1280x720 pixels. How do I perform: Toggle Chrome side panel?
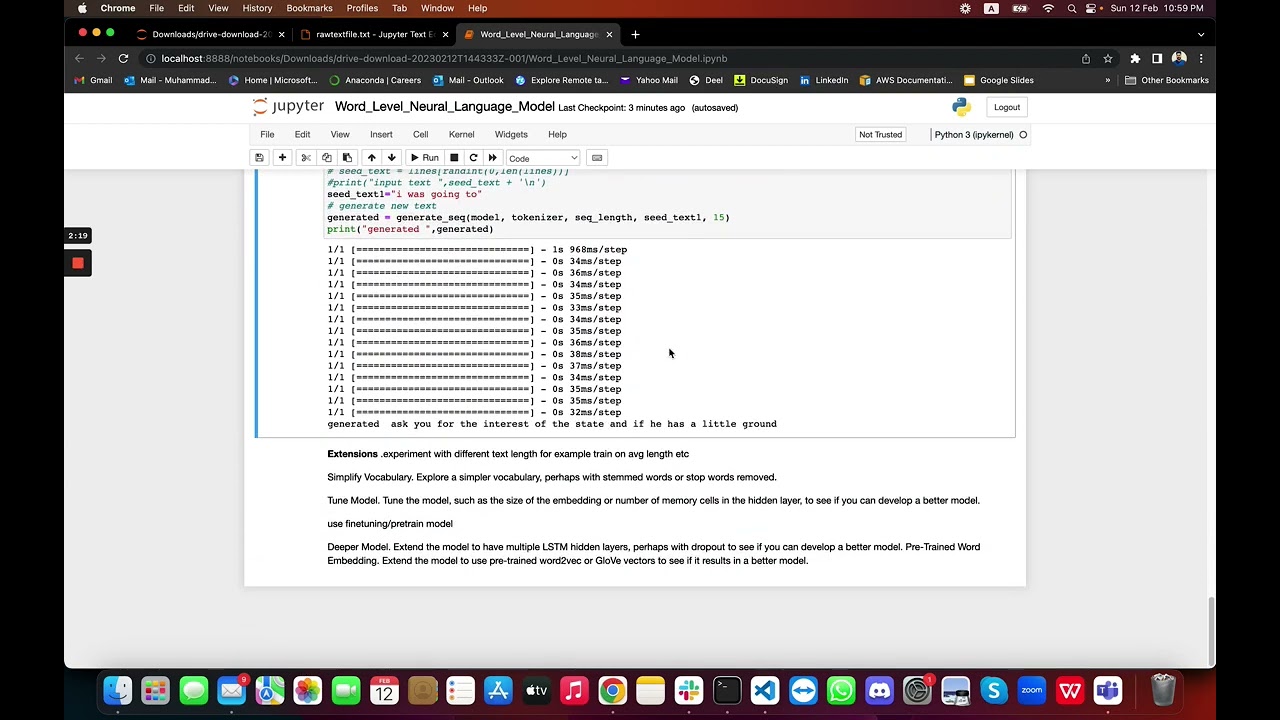(1157, 58)
